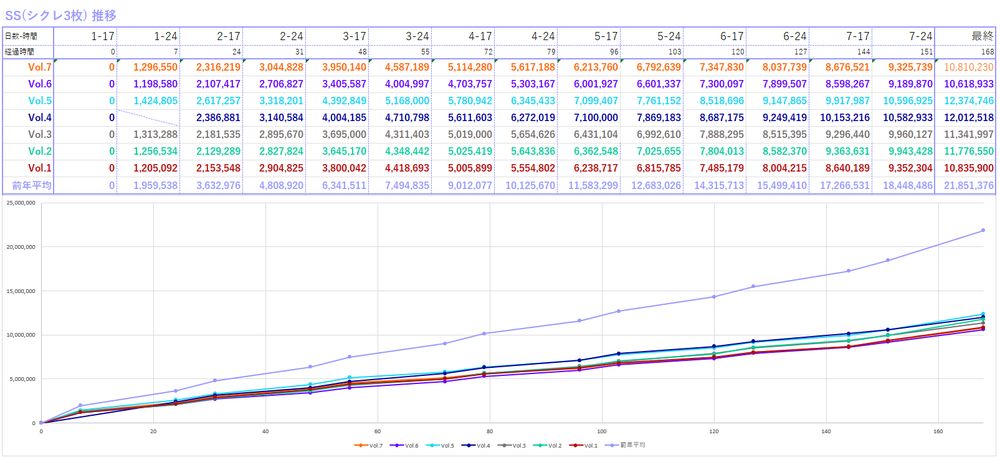Select the 4-17 column header
Screen dimensions: 1000x459
point(464,36)
